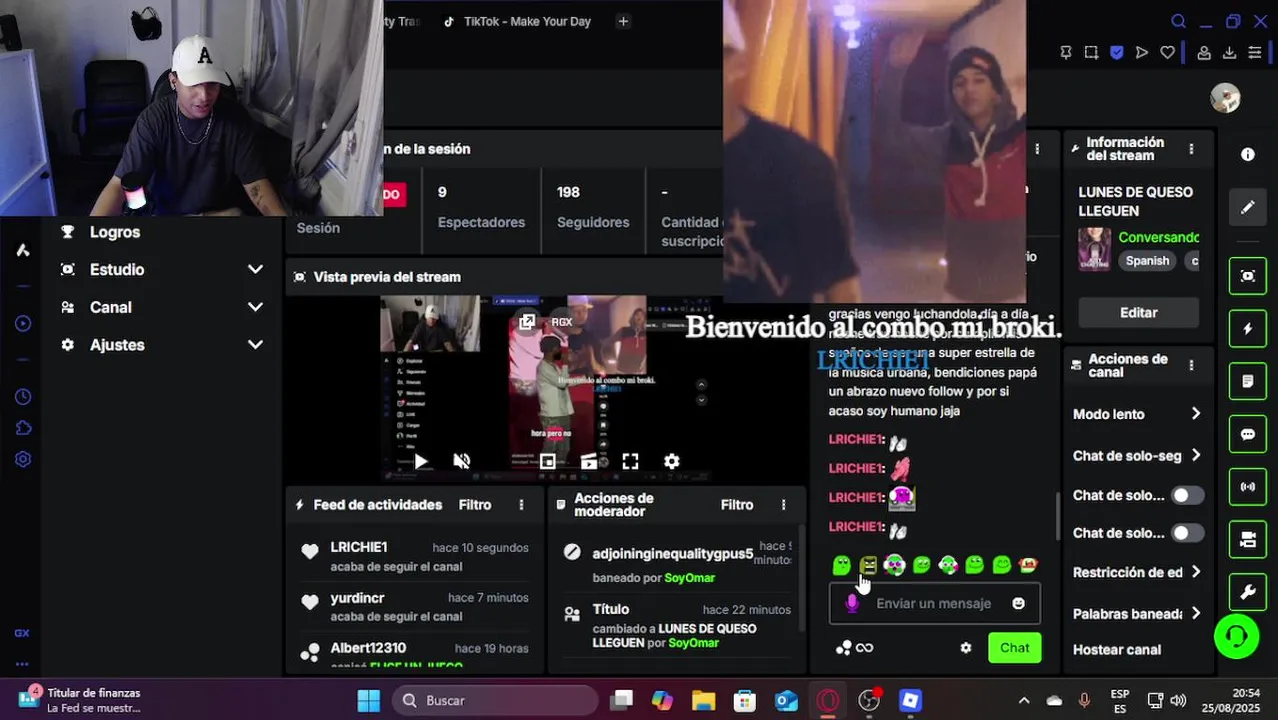The image size is (1278, 720).
Task: Open browser sidebar history clock icon
Action: click(23, 397)
